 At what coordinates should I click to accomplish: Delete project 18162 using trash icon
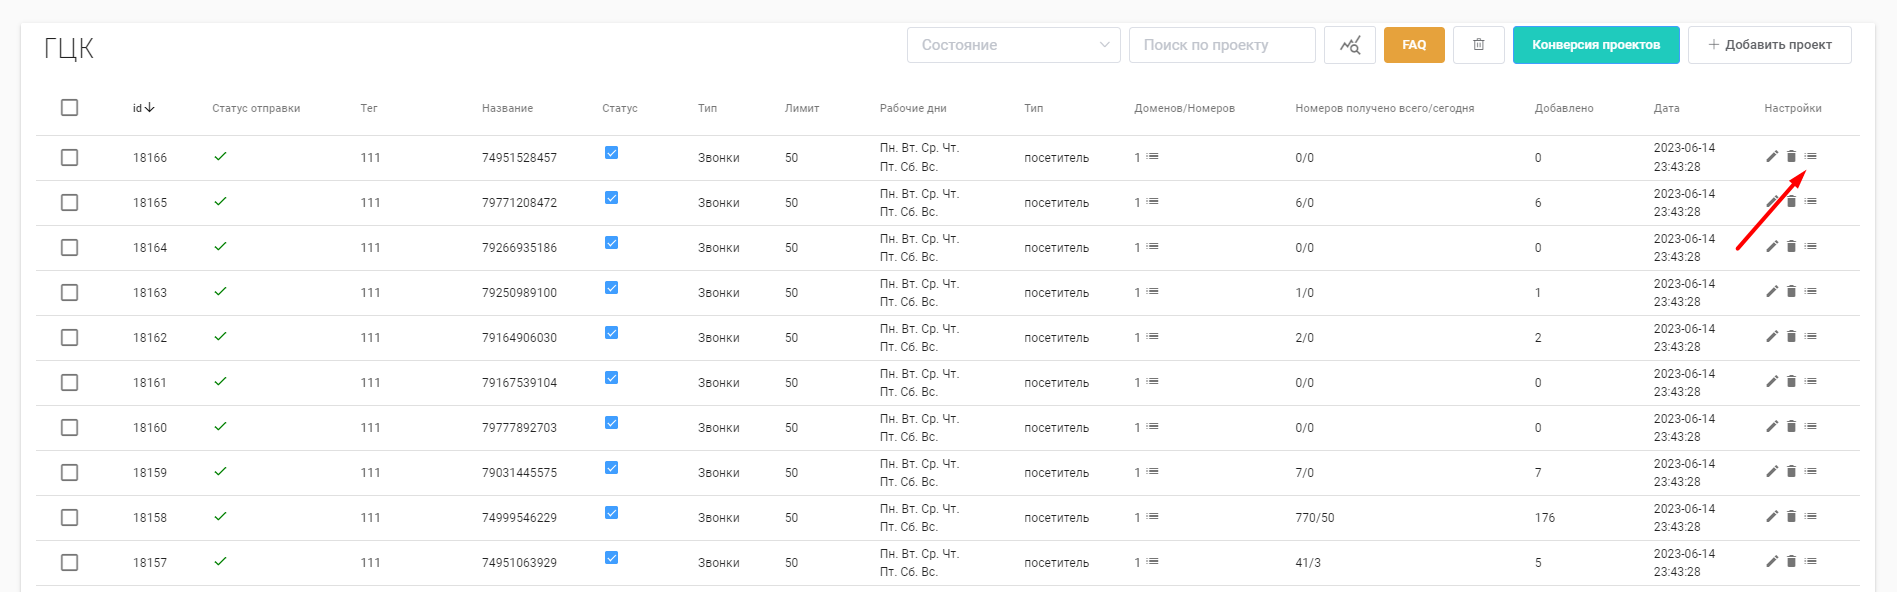tap(1791, 336)
